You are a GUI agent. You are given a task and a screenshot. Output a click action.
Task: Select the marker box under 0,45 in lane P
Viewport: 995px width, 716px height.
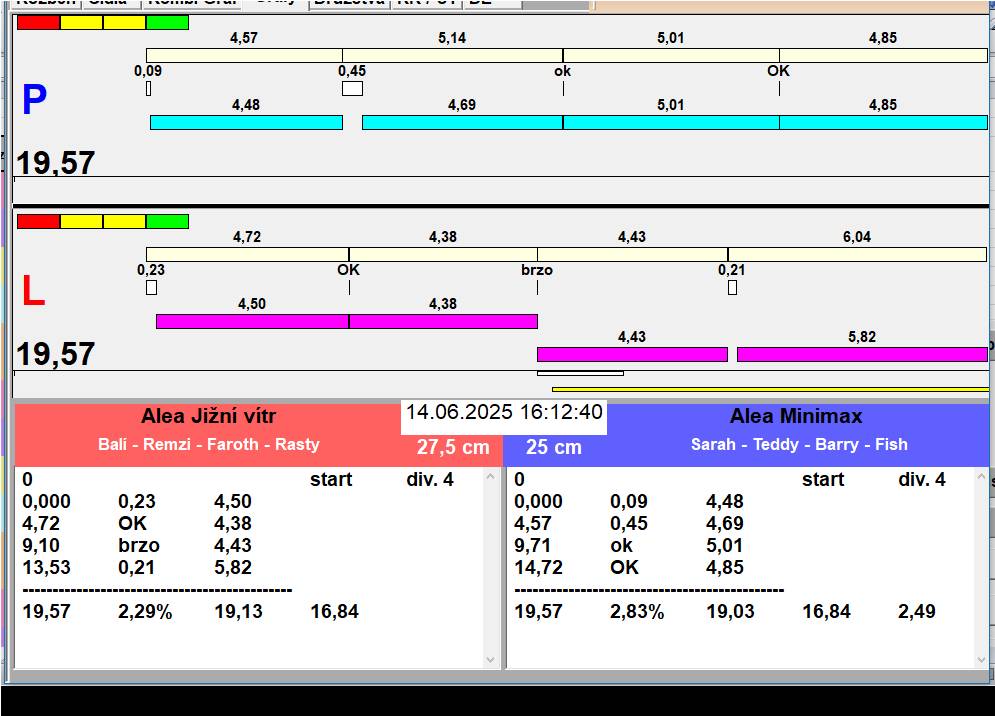pyautogui.click(x=352, y=88)
